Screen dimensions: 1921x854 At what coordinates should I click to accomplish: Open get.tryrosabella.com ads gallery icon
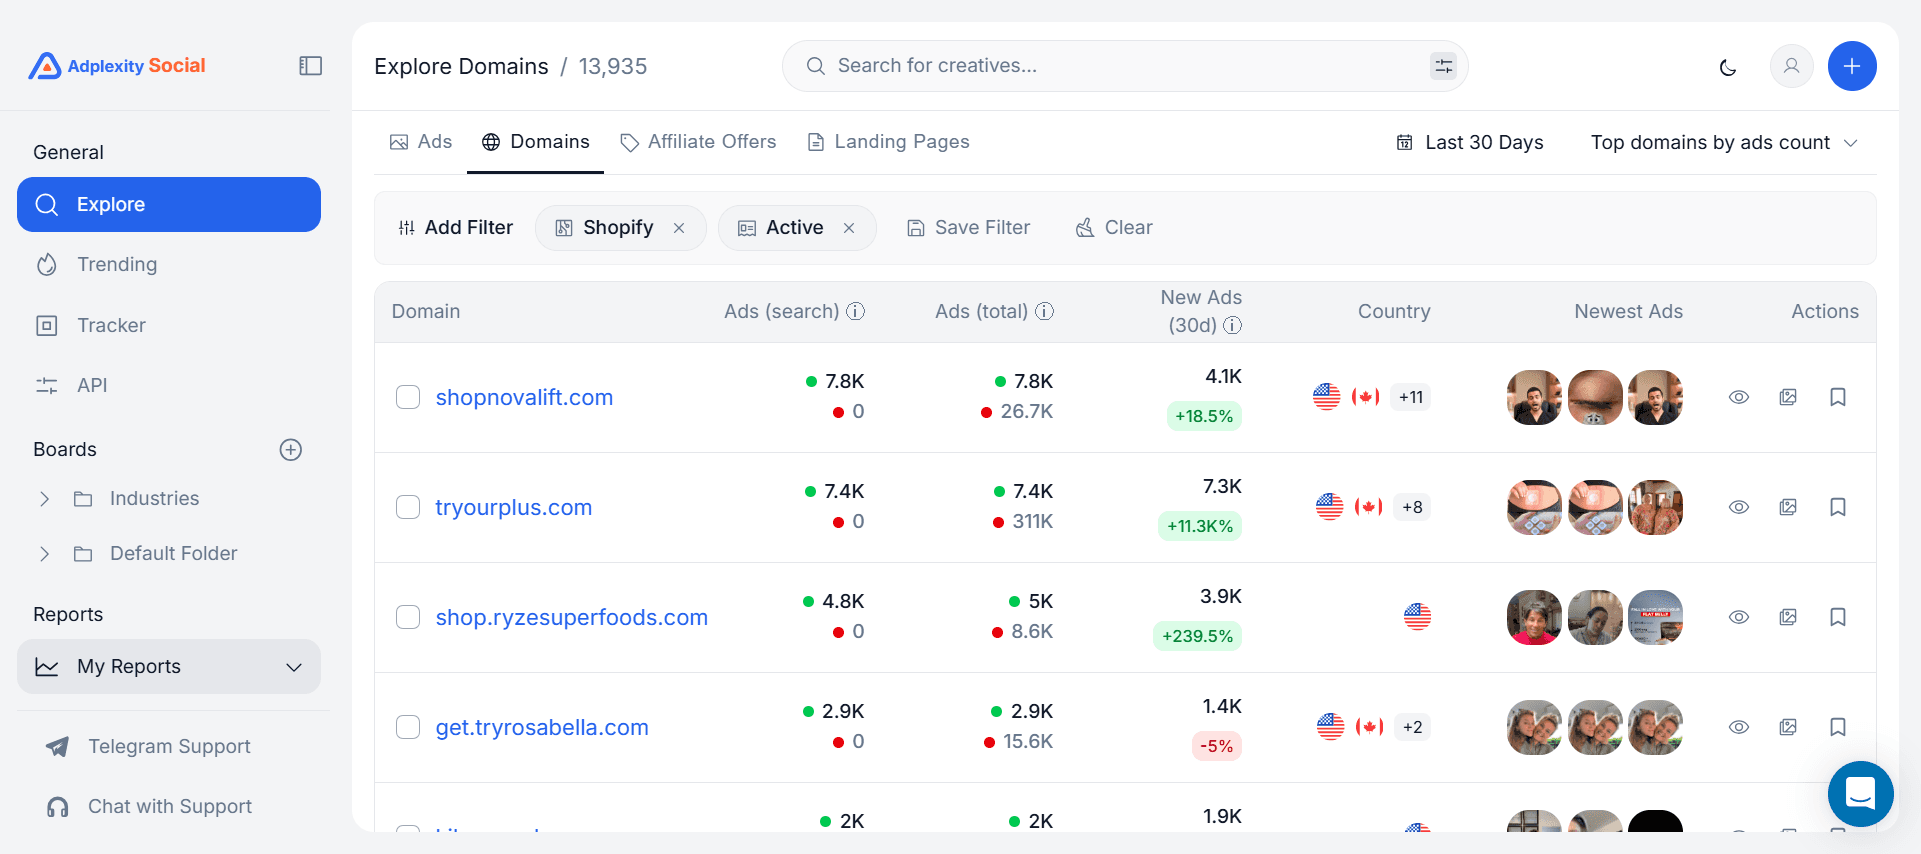pos(1788,727)
